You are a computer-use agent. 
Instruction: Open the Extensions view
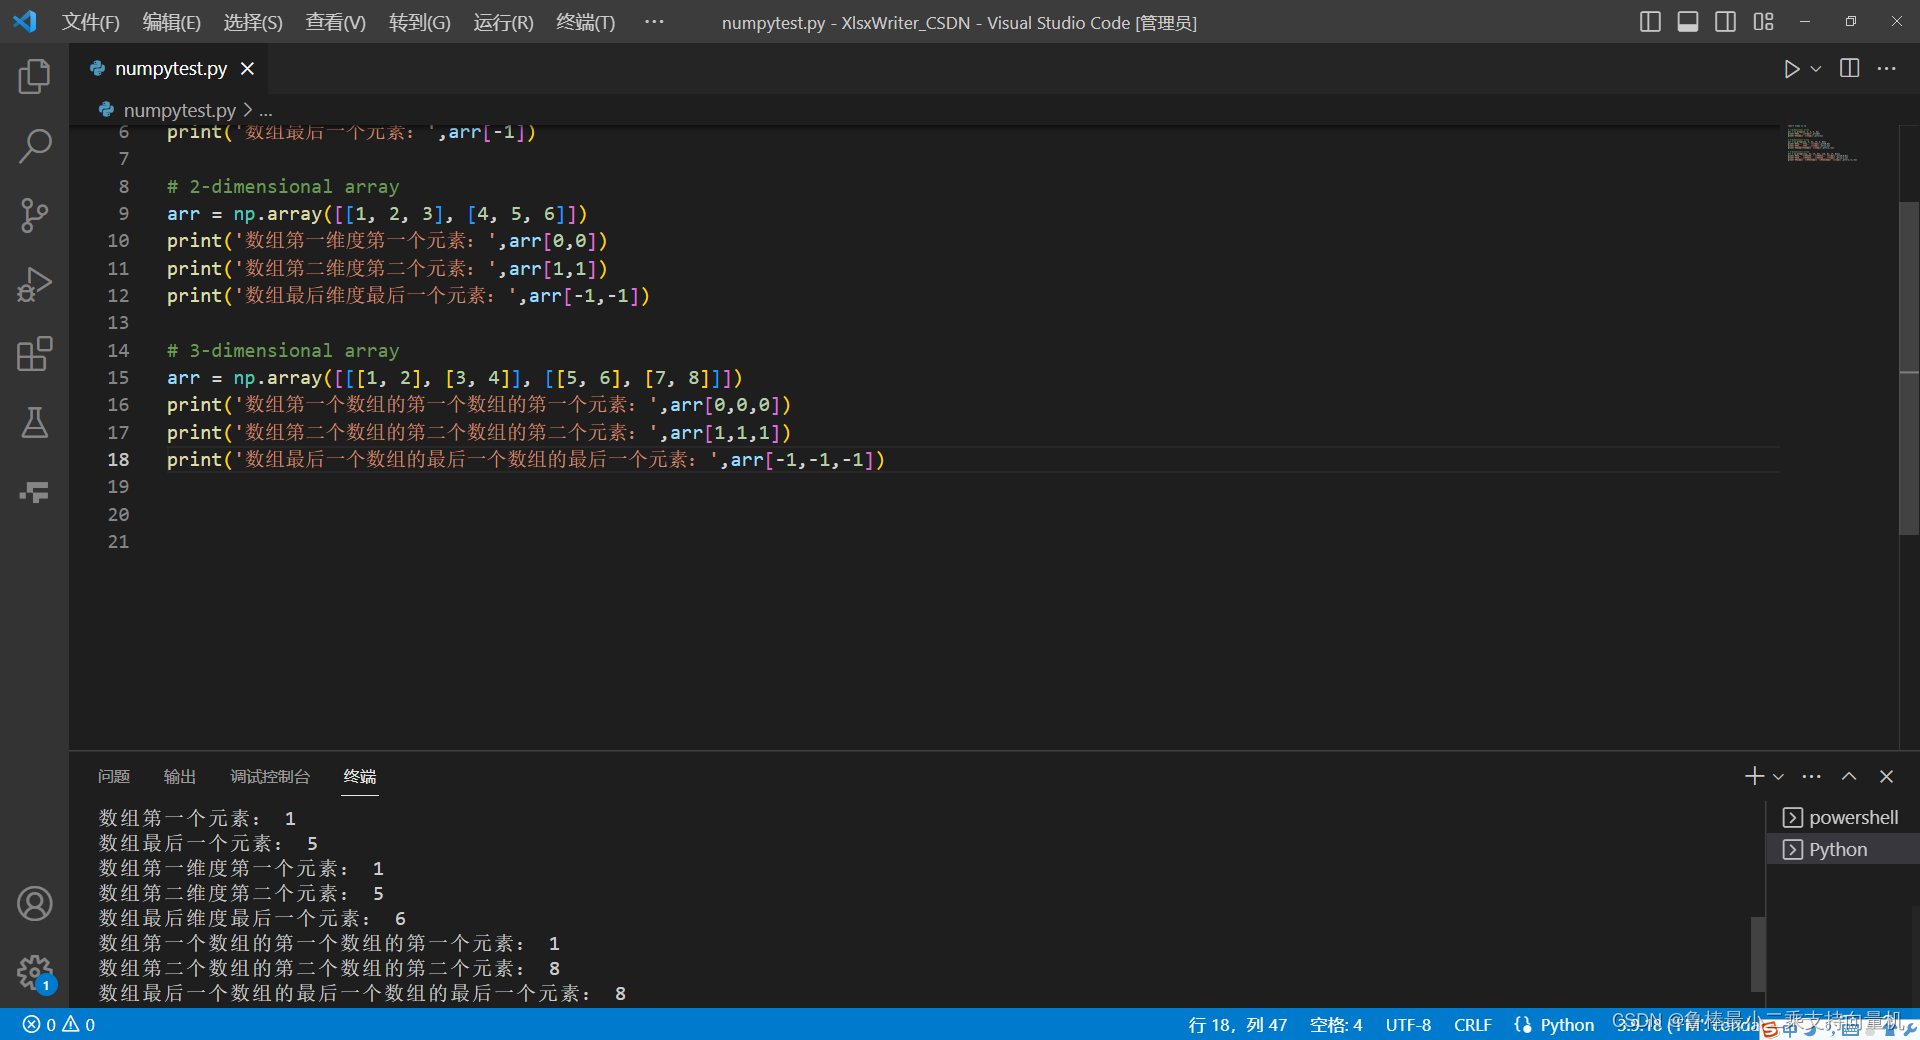(34, 353)
